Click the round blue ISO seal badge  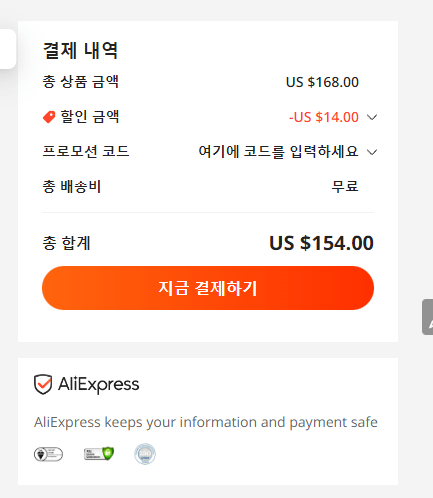coord(145,454)
